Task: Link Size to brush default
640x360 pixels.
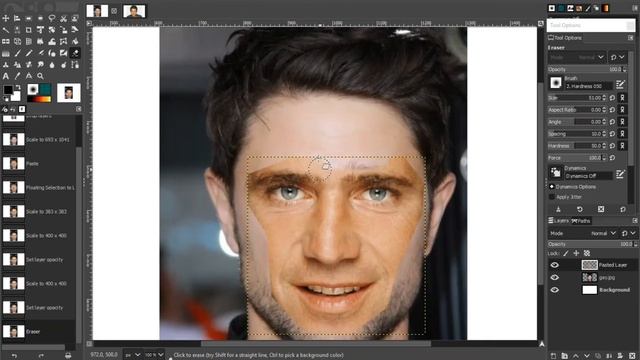Action: 622,98
